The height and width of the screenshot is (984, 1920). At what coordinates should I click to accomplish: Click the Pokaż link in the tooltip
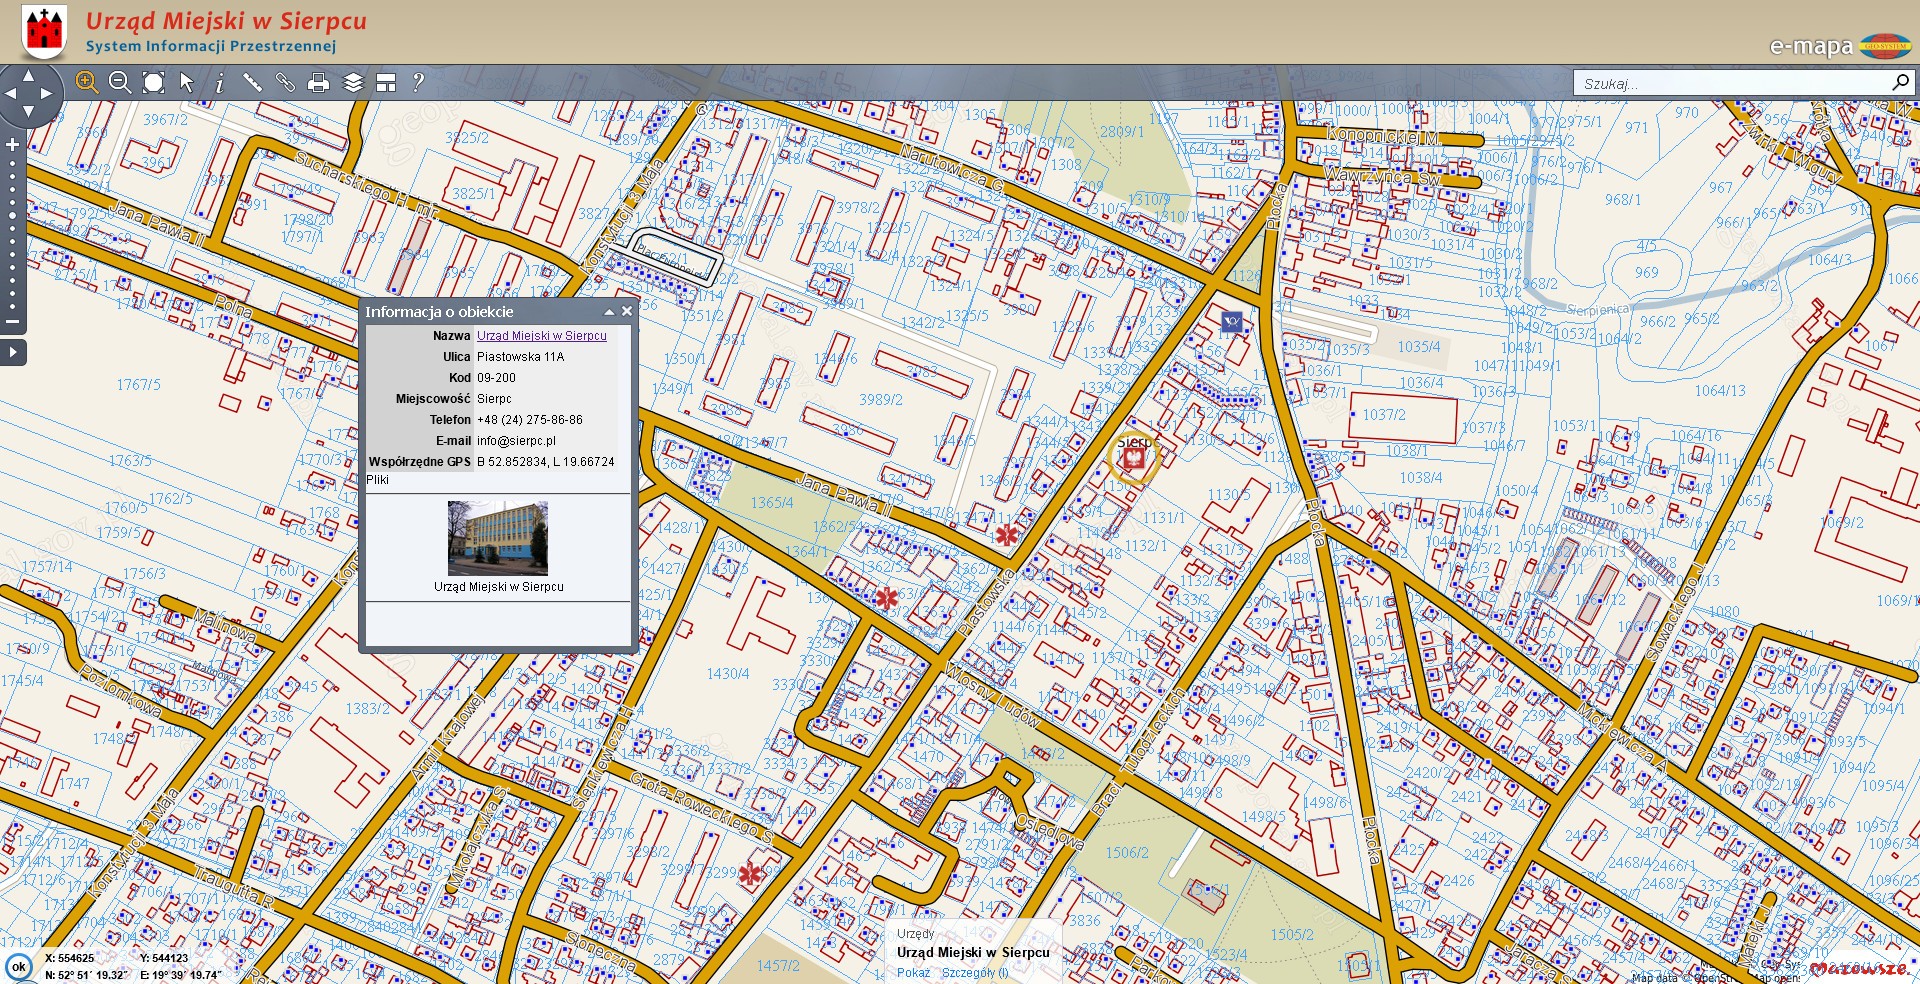[913, 973]
